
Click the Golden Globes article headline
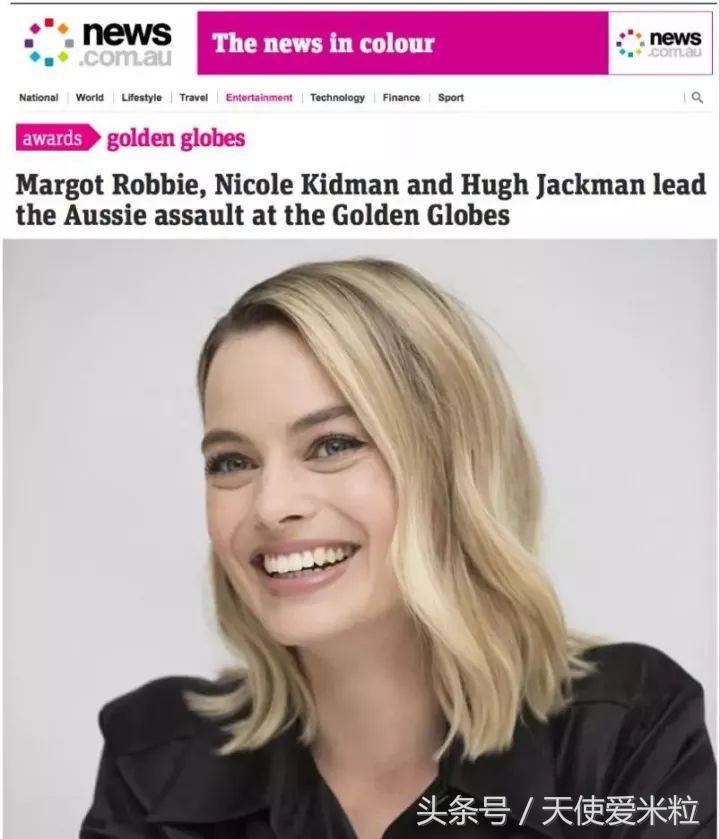point(361,200)
